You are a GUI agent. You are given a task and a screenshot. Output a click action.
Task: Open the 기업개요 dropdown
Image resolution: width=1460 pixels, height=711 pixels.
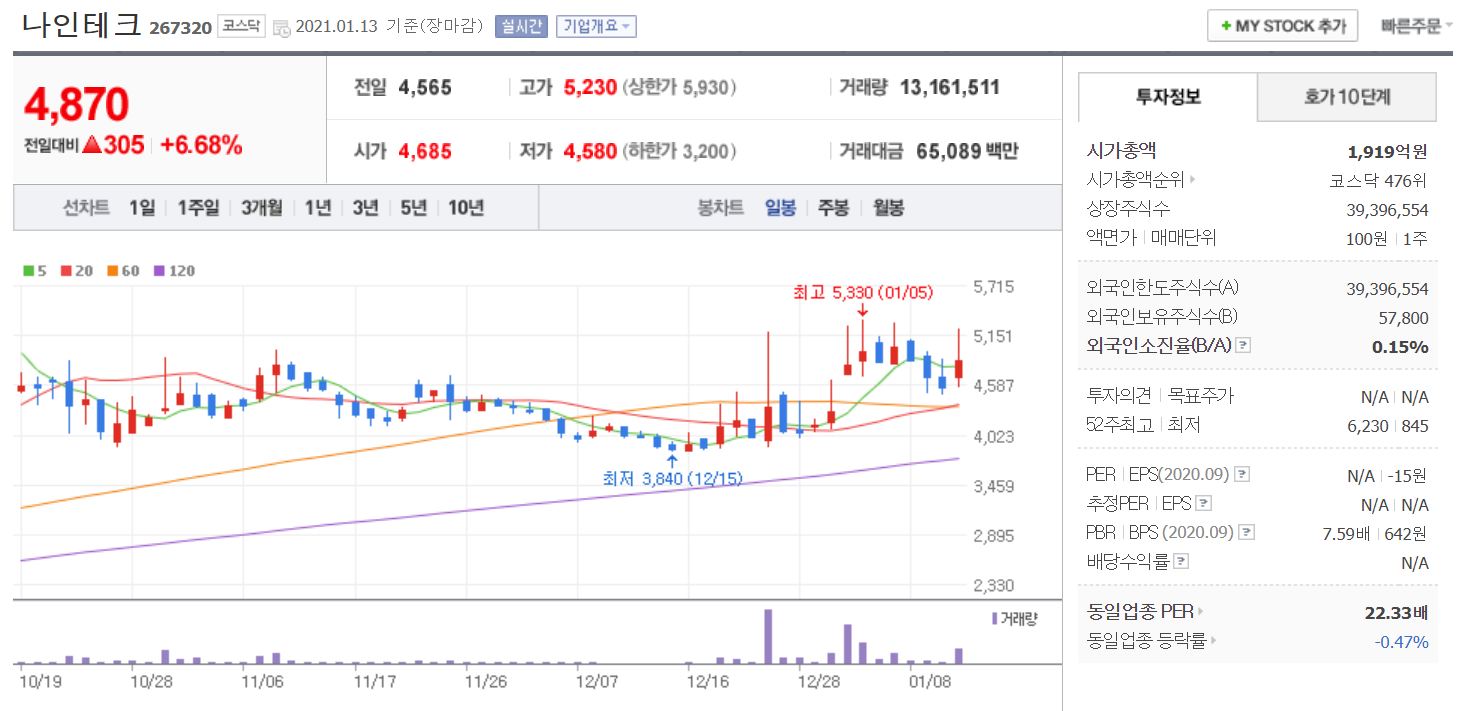596,27
